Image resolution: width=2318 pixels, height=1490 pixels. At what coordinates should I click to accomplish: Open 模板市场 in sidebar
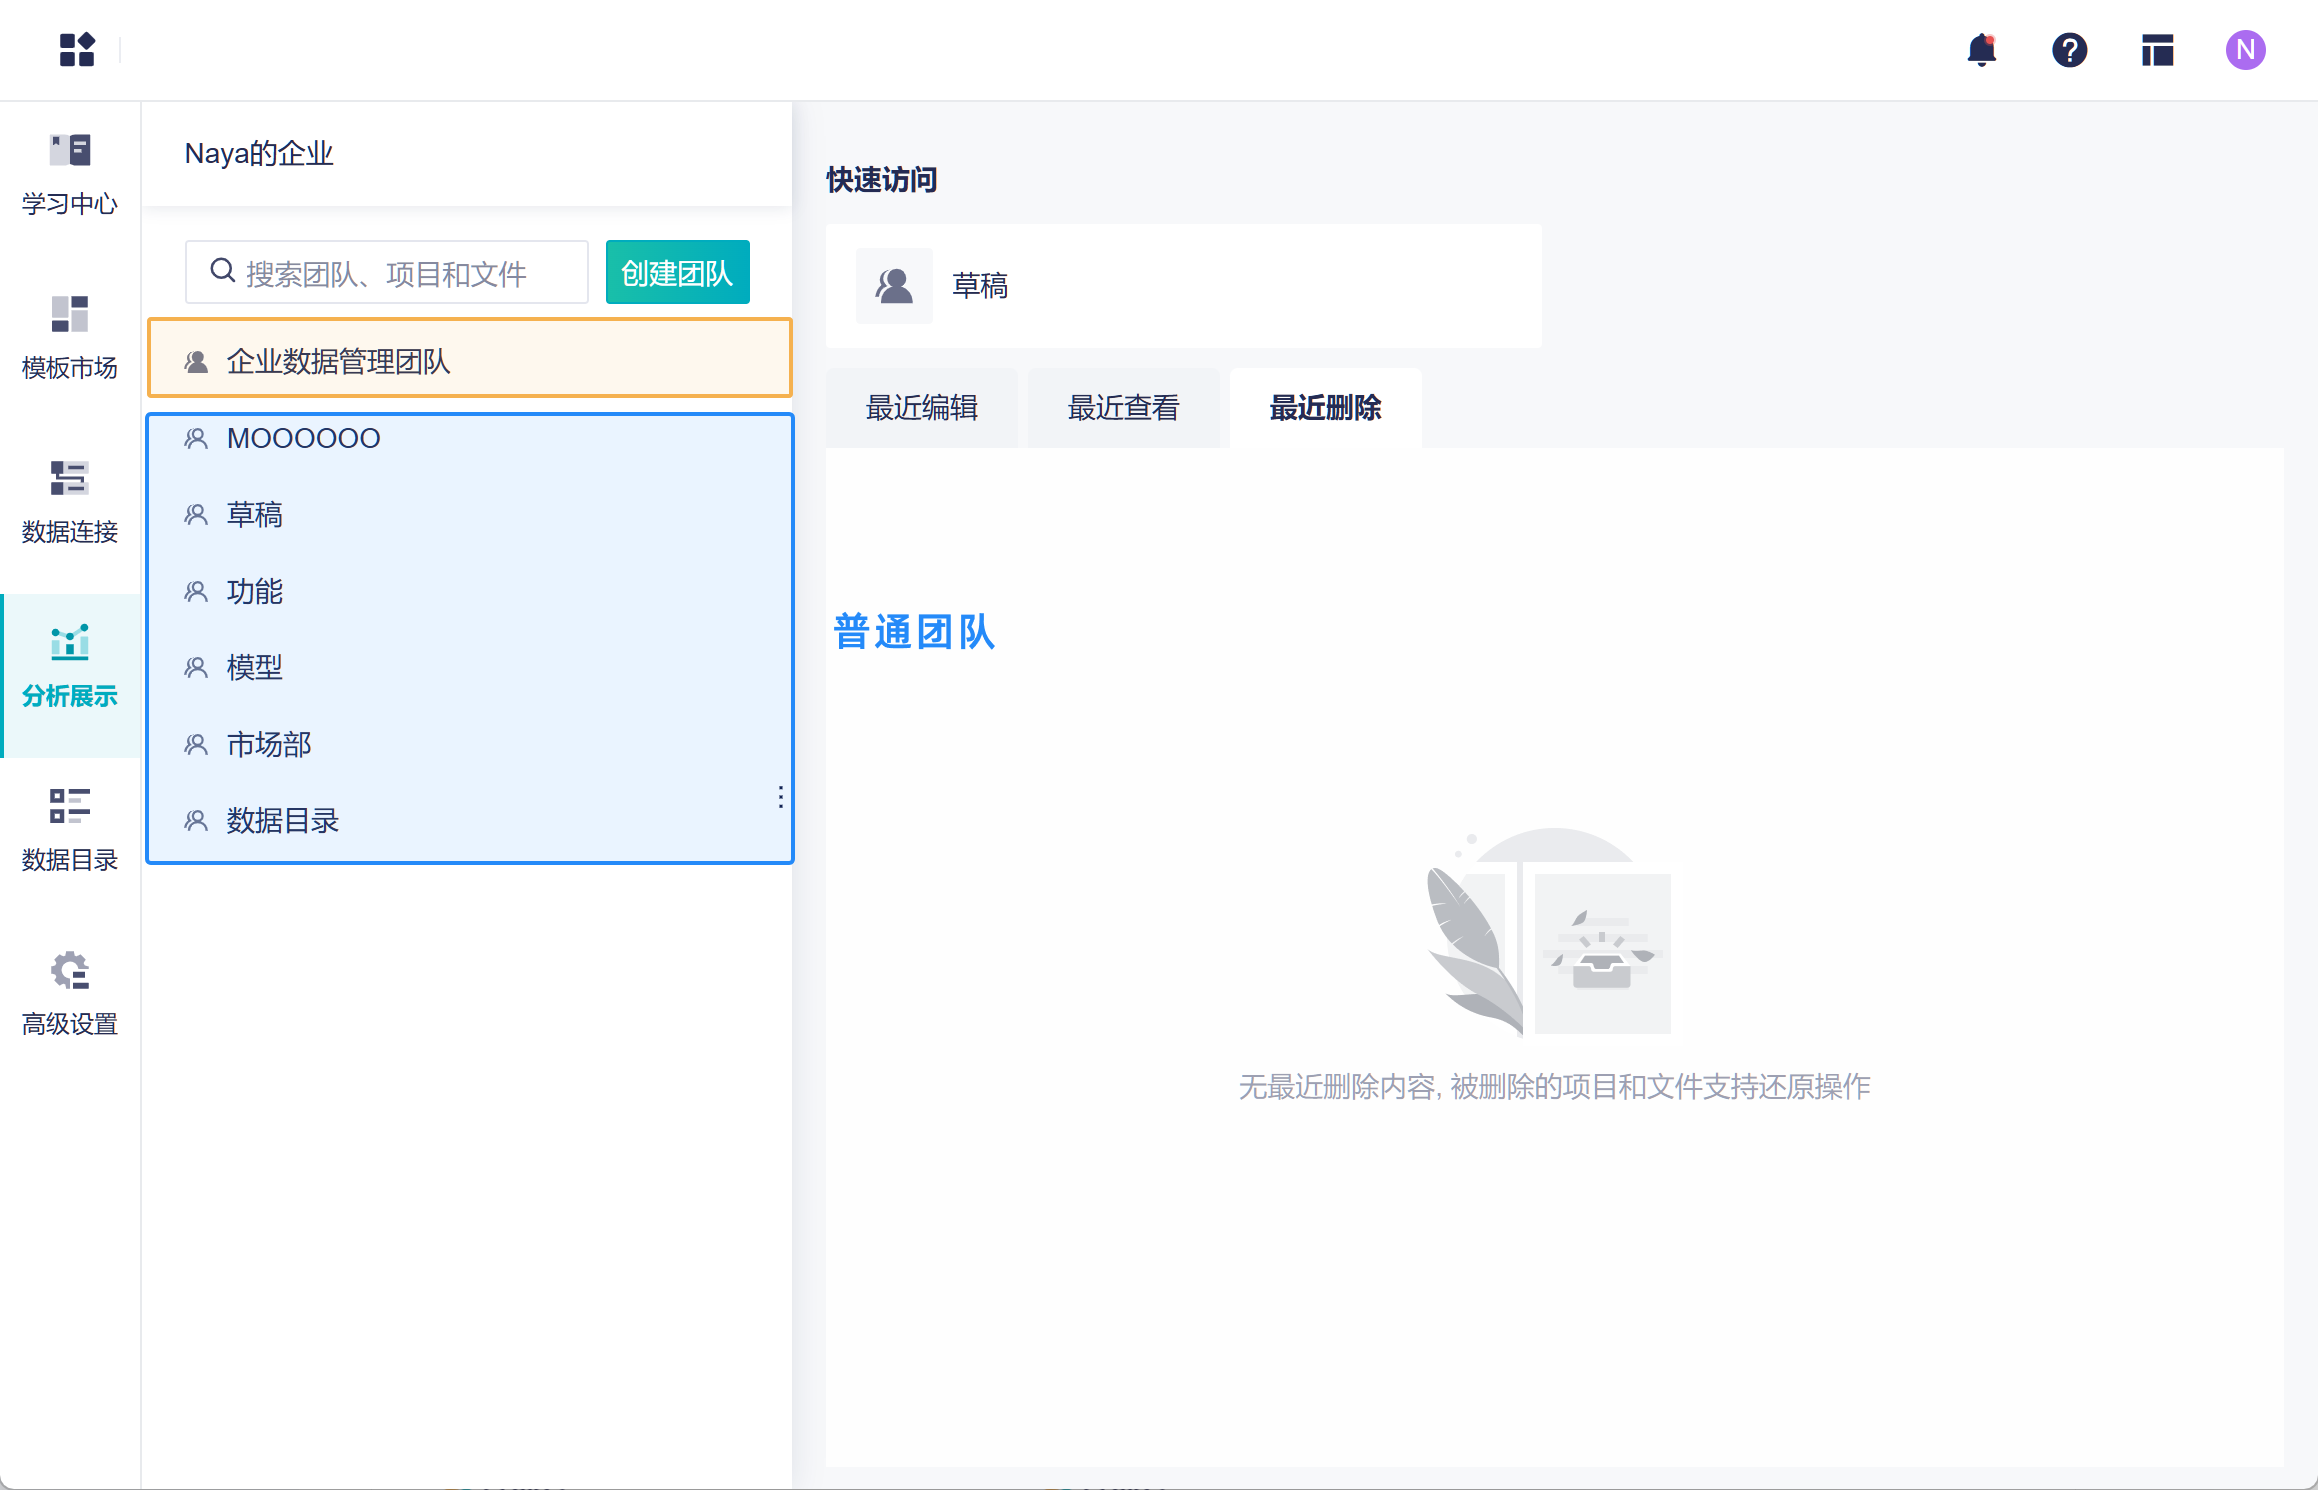(70, 338)
